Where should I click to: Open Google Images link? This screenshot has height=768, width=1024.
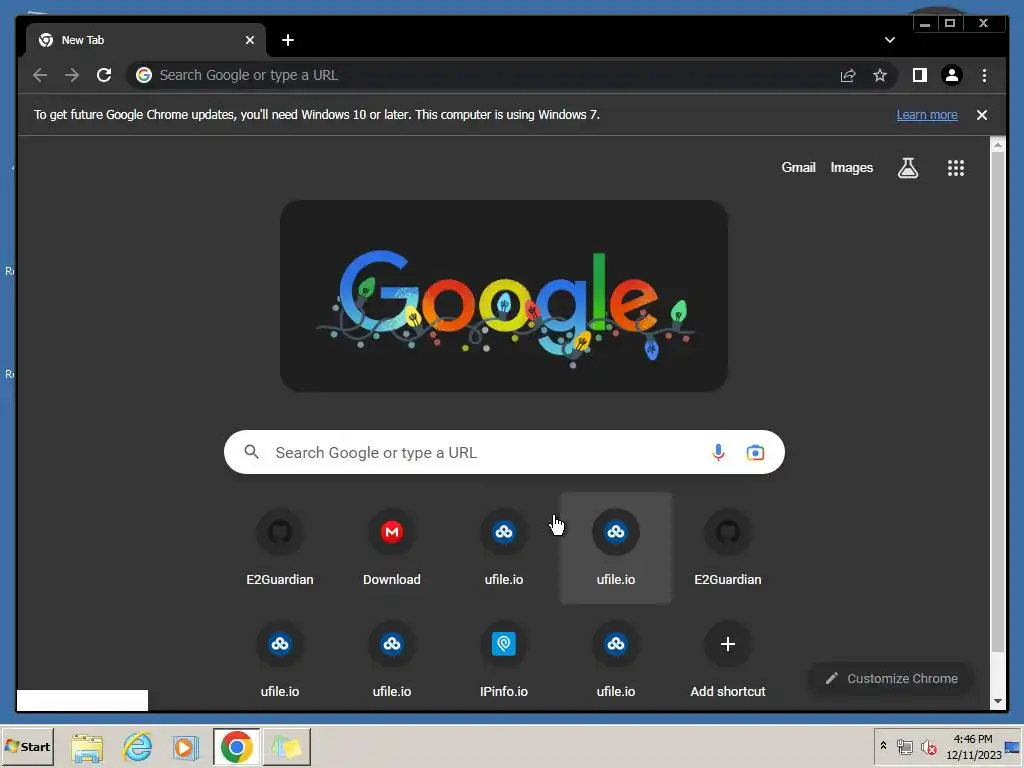pos(852,168)
